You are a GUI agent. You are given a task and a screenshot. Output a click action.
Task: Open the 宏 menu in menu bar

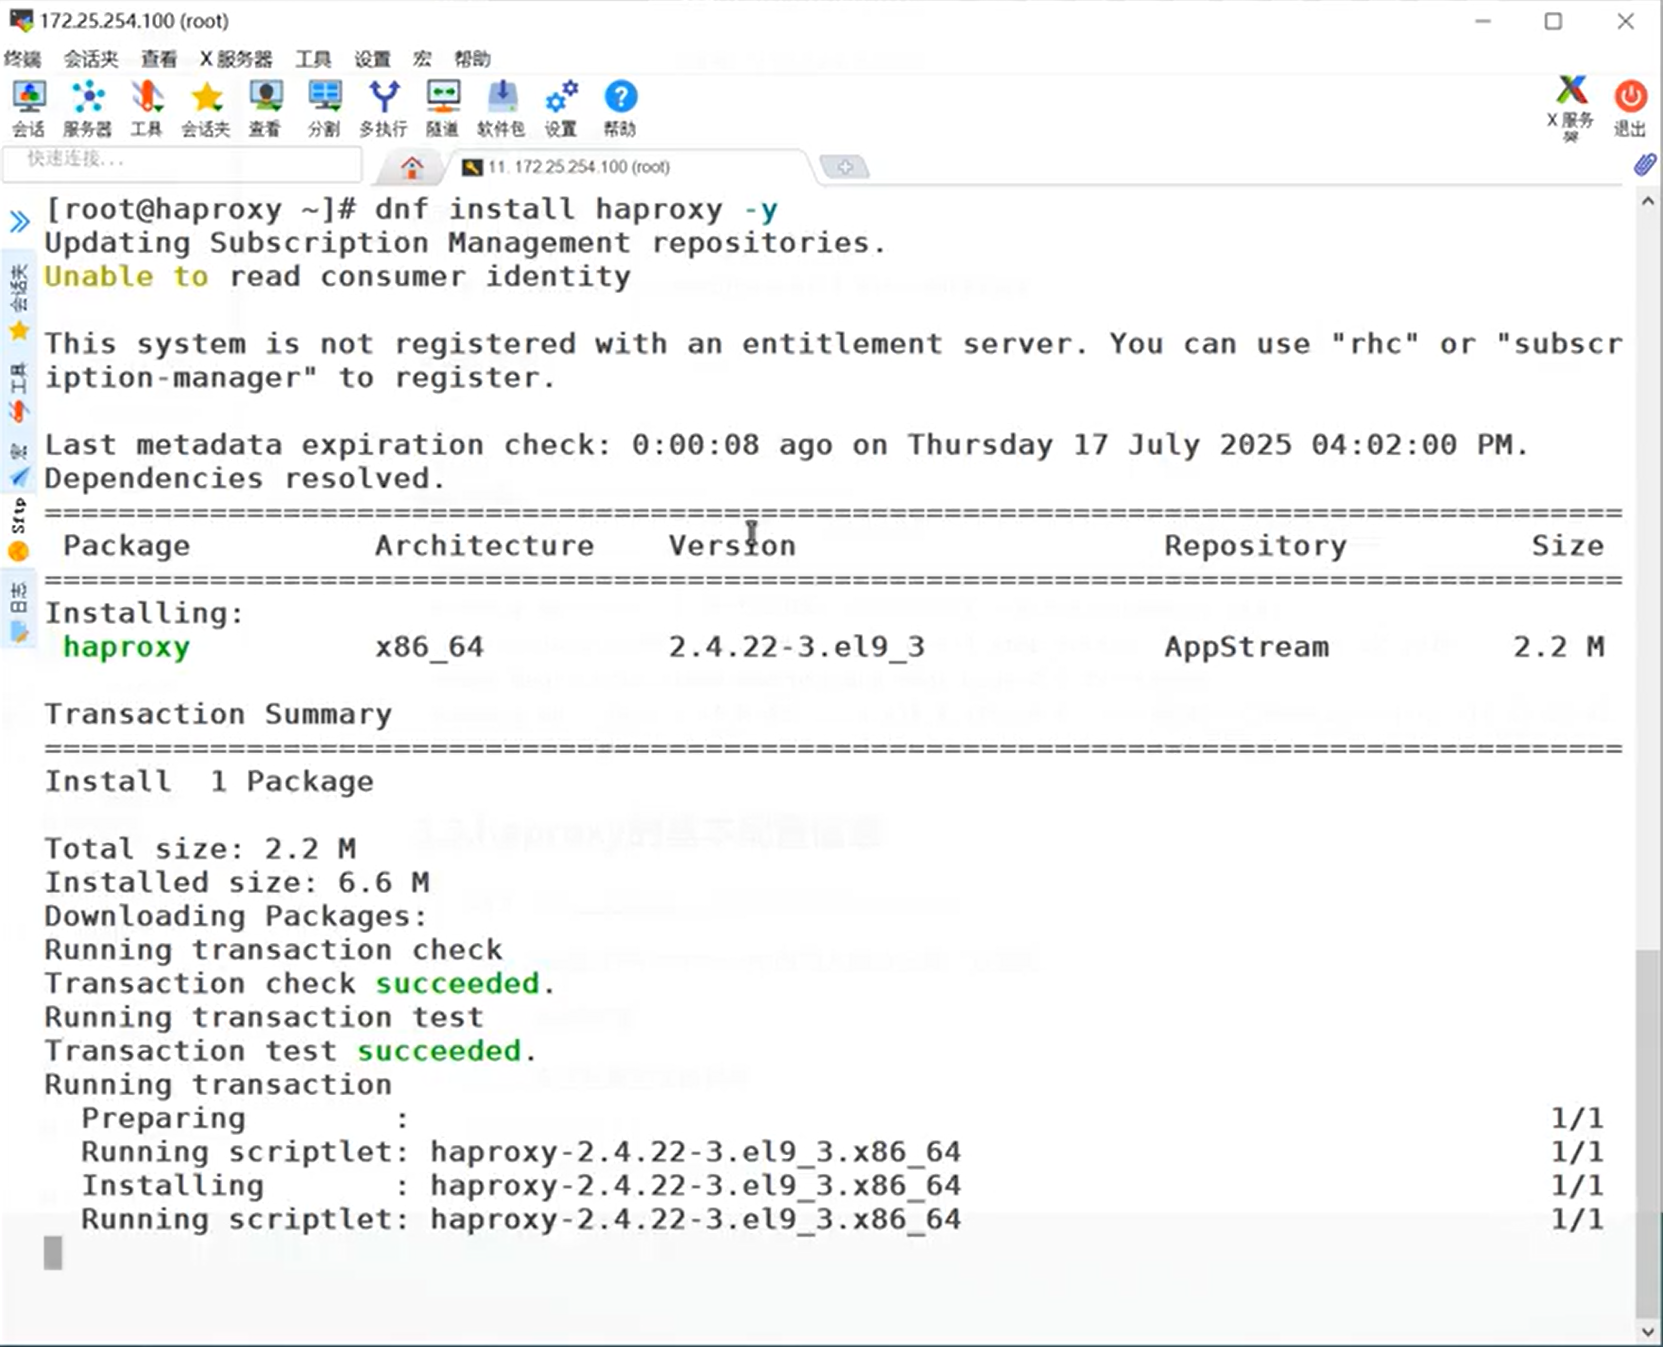(422, 59)
